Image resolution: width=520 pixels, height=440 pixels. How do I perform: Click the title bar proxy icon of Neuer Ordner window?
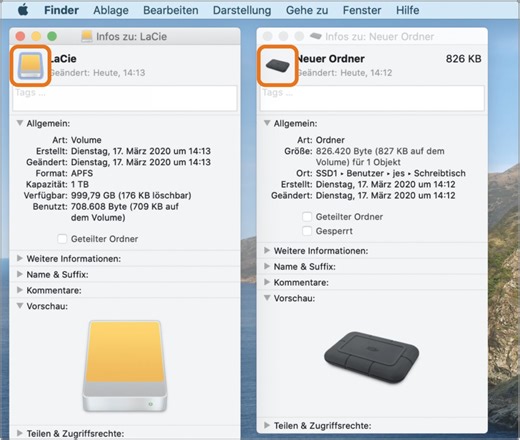[x=315, y=36]
